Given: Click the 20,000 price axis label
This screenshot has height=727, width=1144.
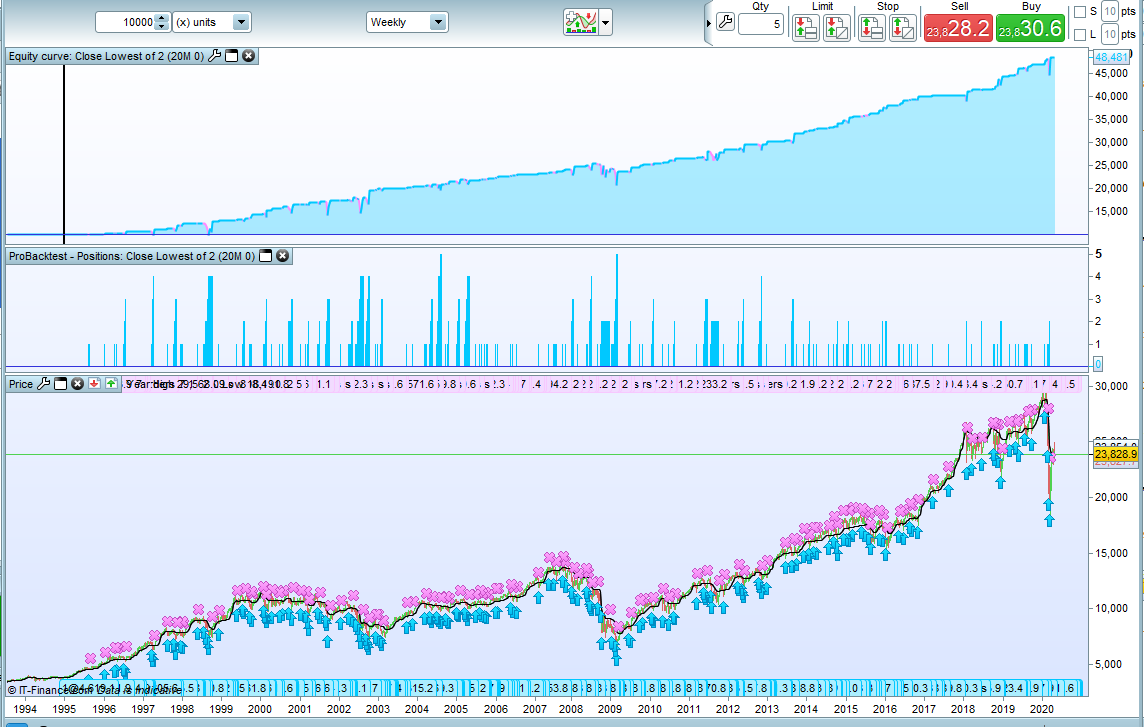Looking at the screenshot, I should (x=1110, y=497).
